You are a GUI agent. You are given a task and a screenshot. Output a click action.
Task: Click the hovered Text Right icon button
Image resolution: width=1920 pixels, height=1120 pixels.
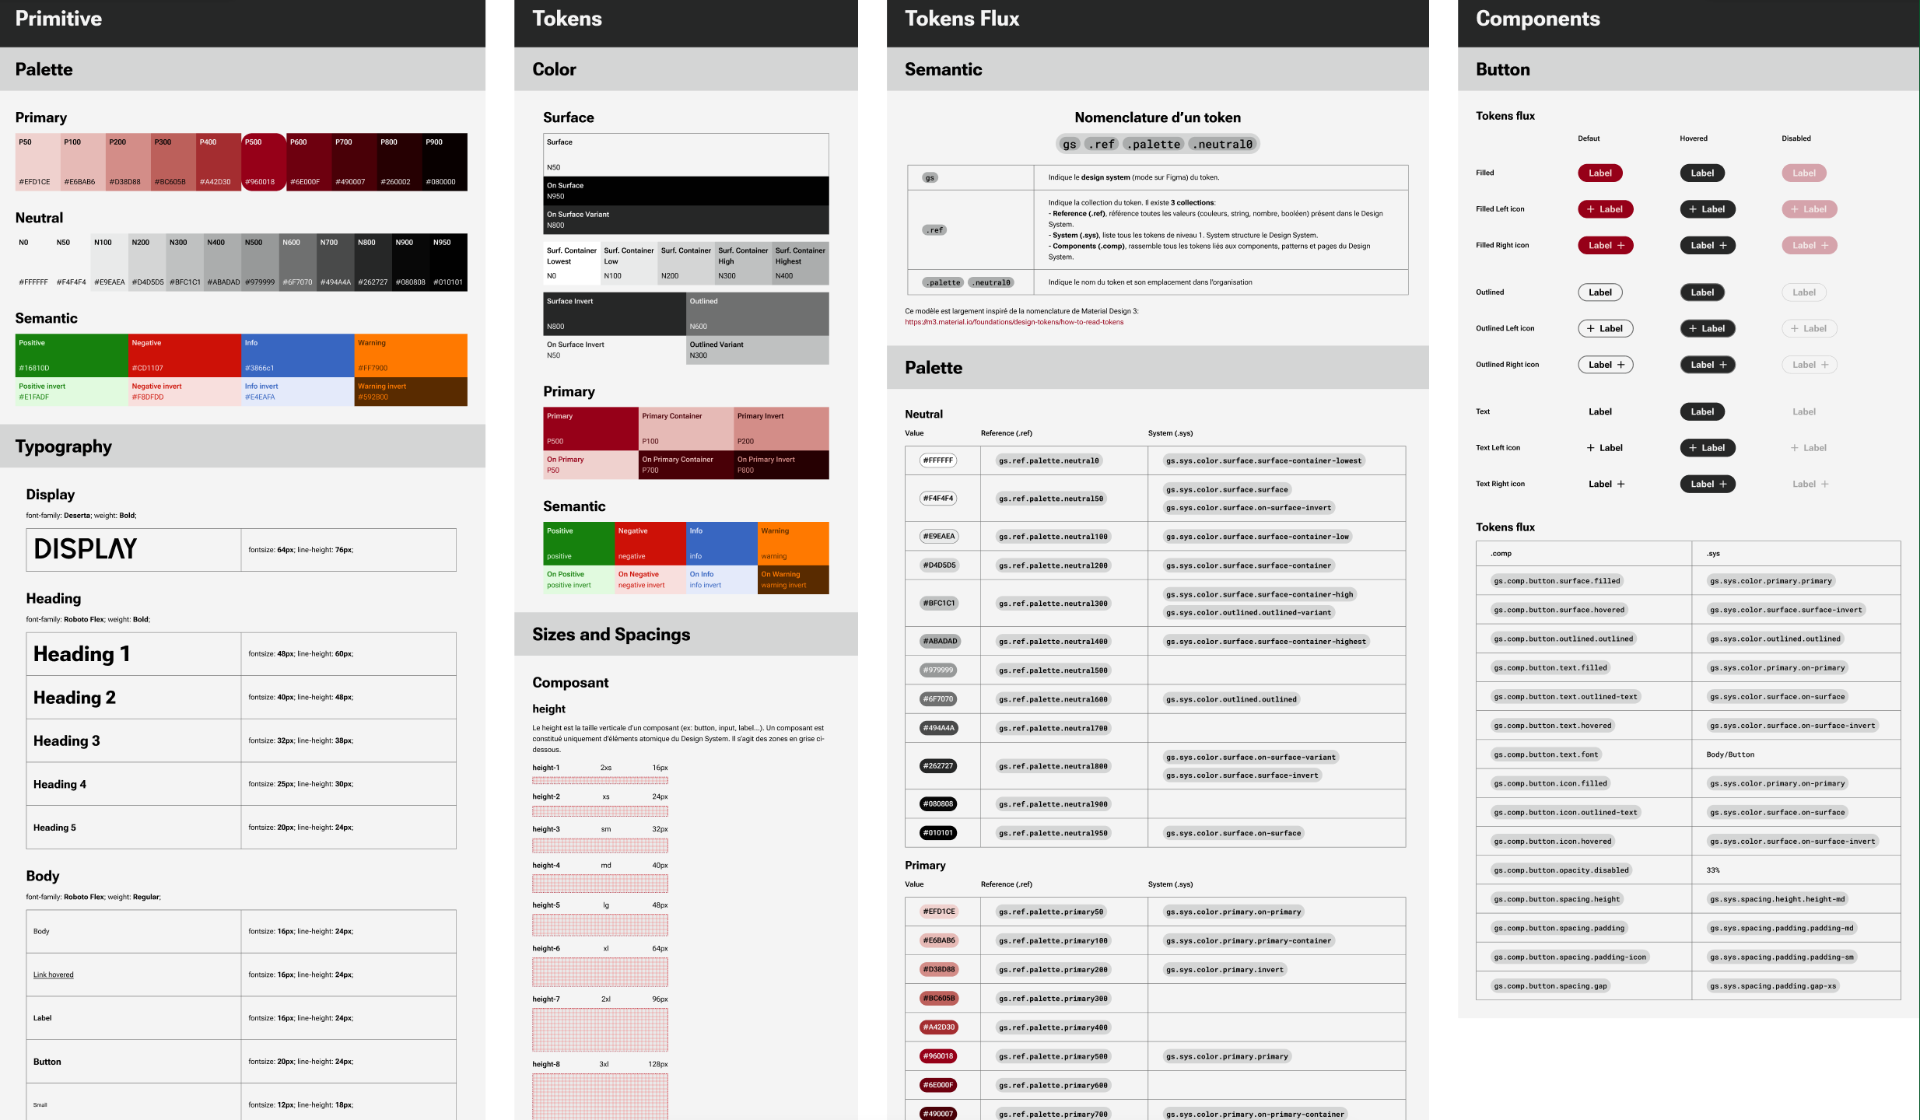tap(1707, 484)
